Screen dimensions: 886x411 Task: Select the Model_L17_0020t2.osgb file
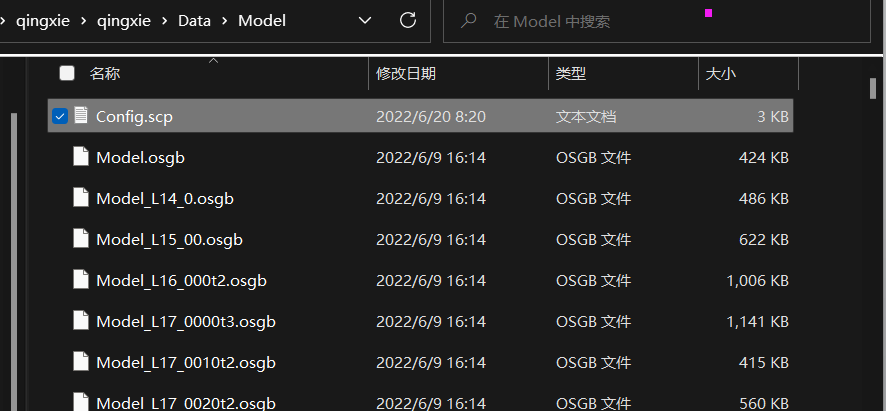click(x=186, y=403)
